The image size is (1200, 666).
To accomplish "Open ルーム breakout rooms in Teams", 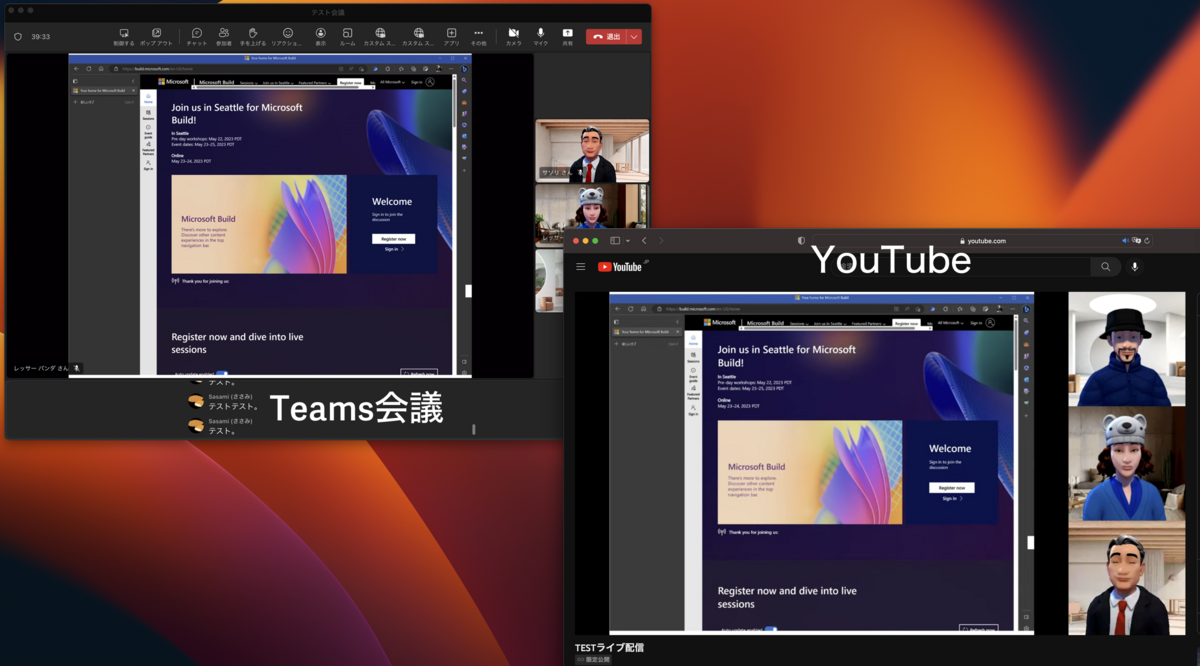I will pyautogui.click(x=347, y=37).
